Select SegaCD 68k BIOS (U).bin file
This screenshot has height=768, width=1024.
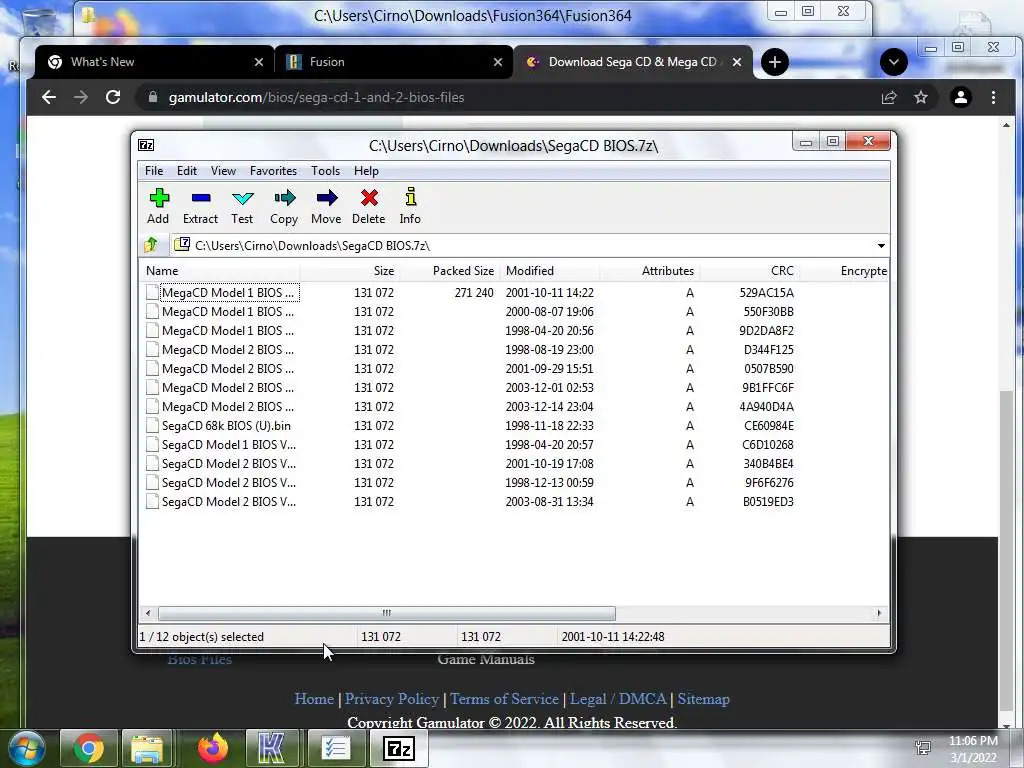coord(226,426)
